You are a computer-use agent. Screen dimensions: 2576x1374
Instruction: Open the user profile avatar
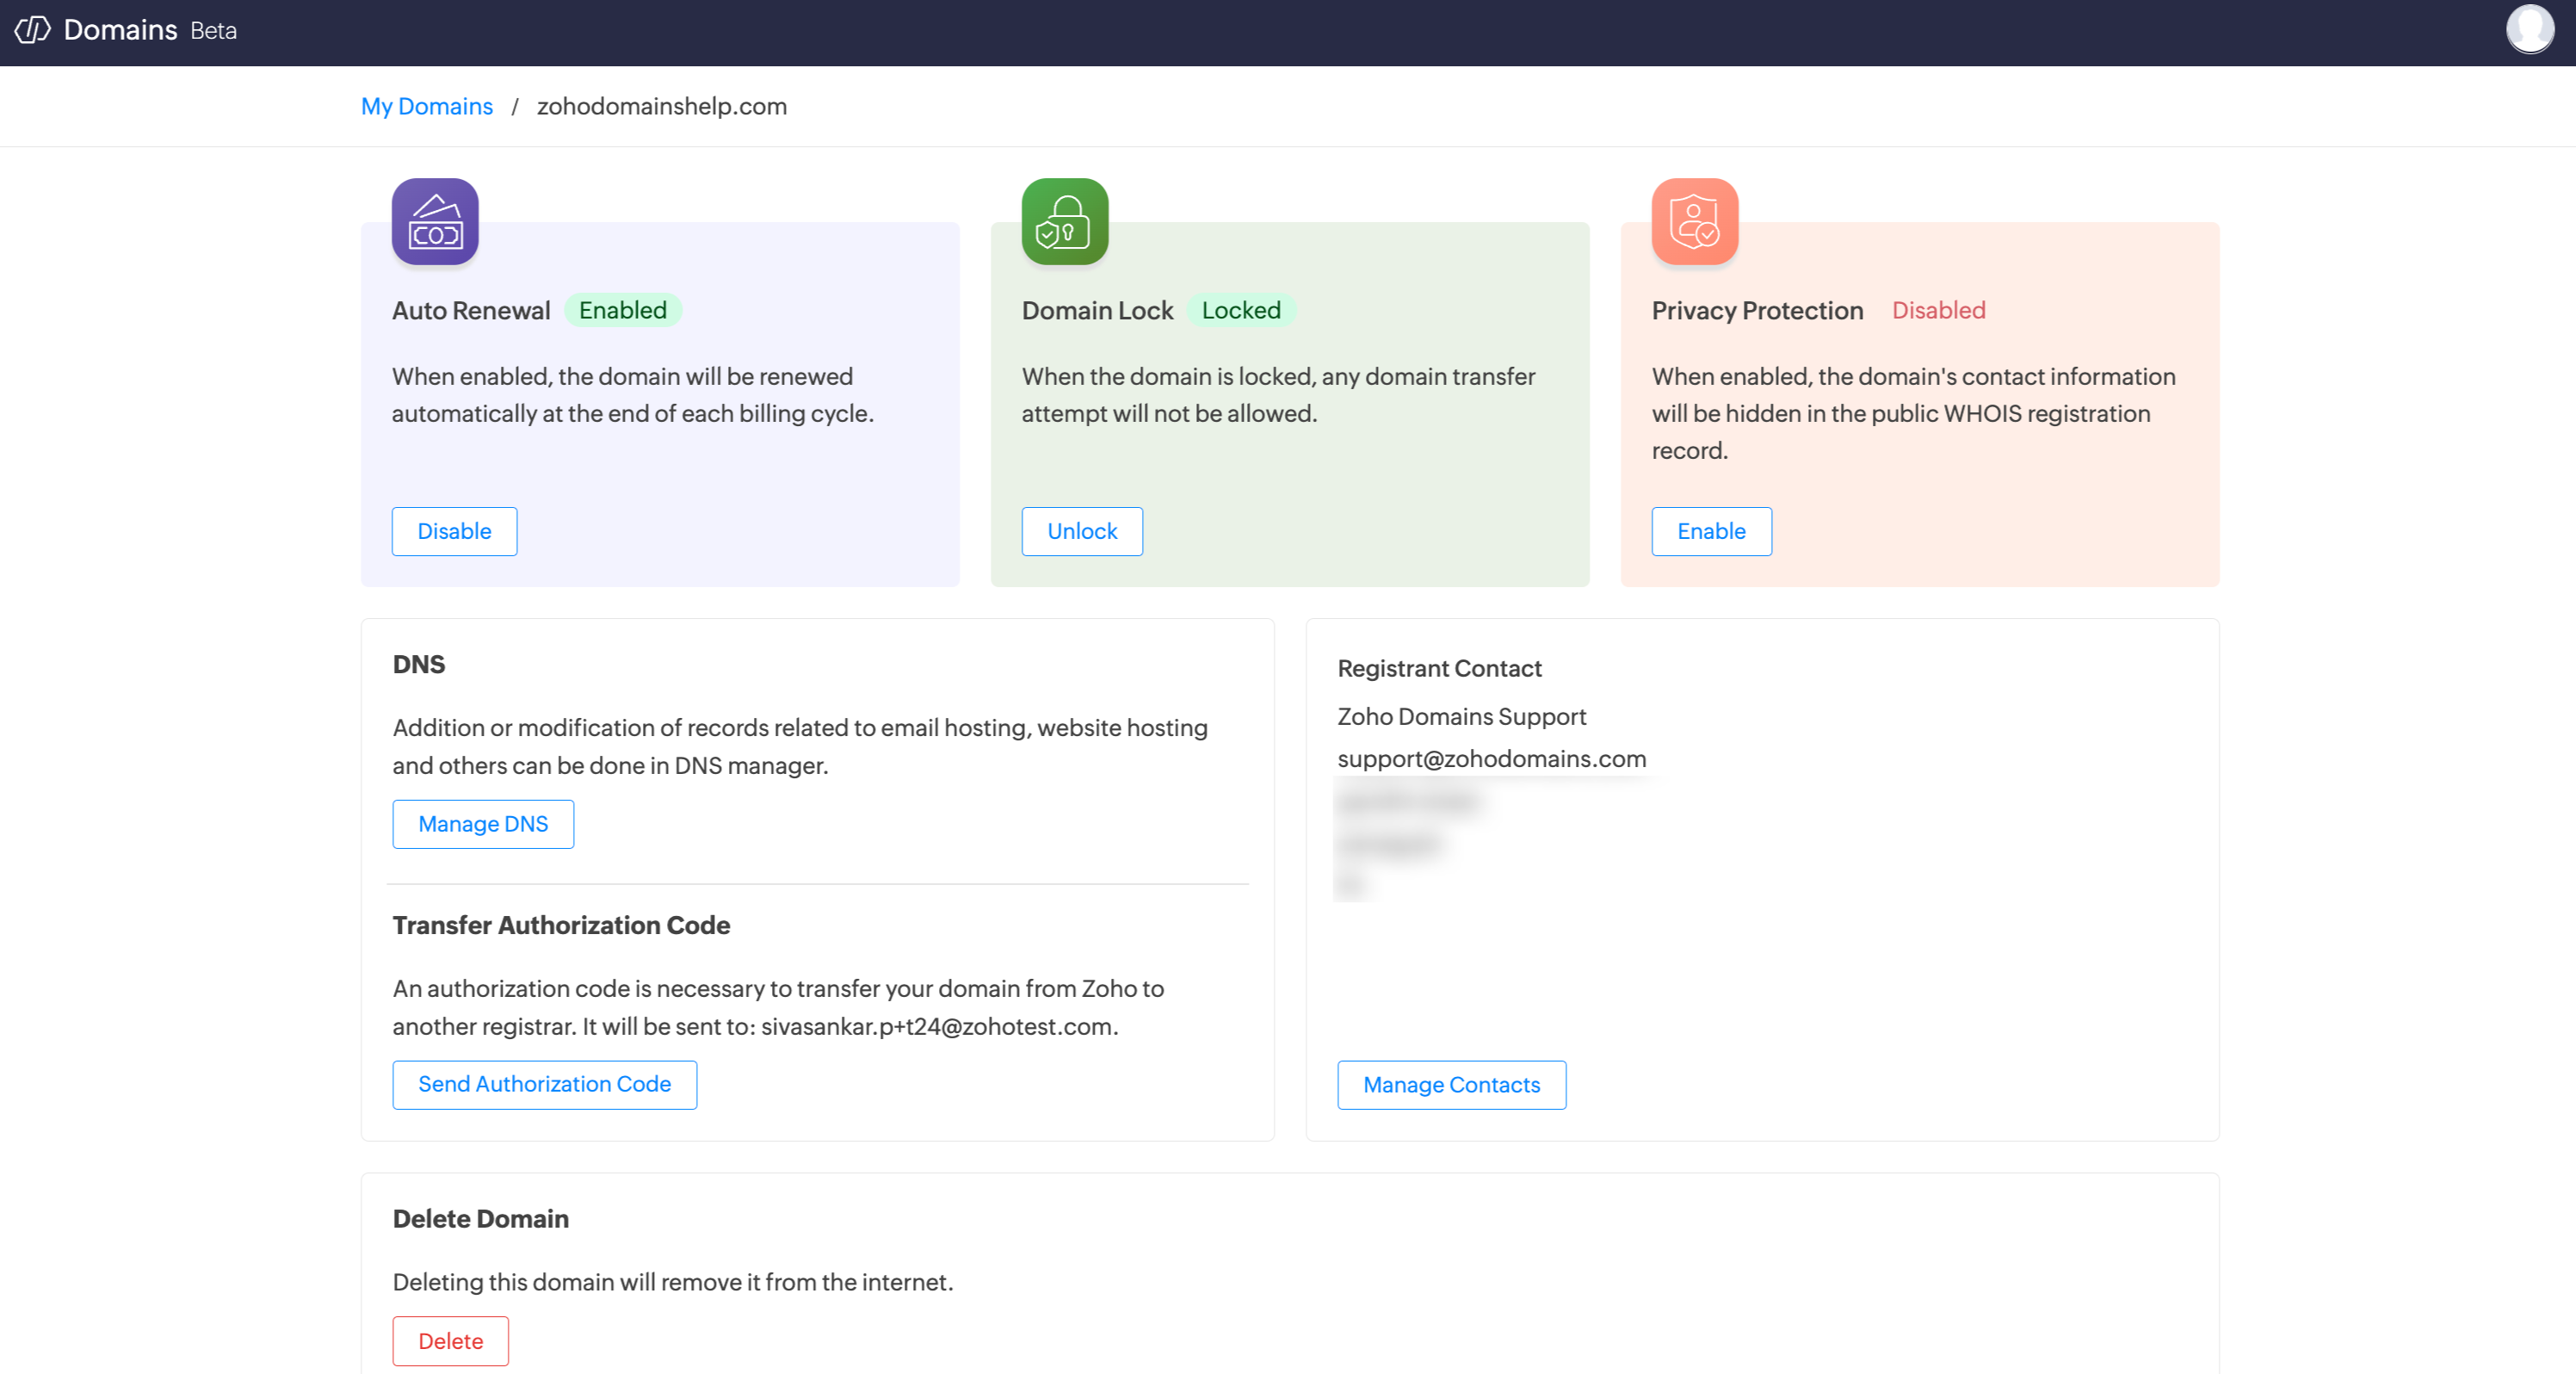coord(2530,29)
